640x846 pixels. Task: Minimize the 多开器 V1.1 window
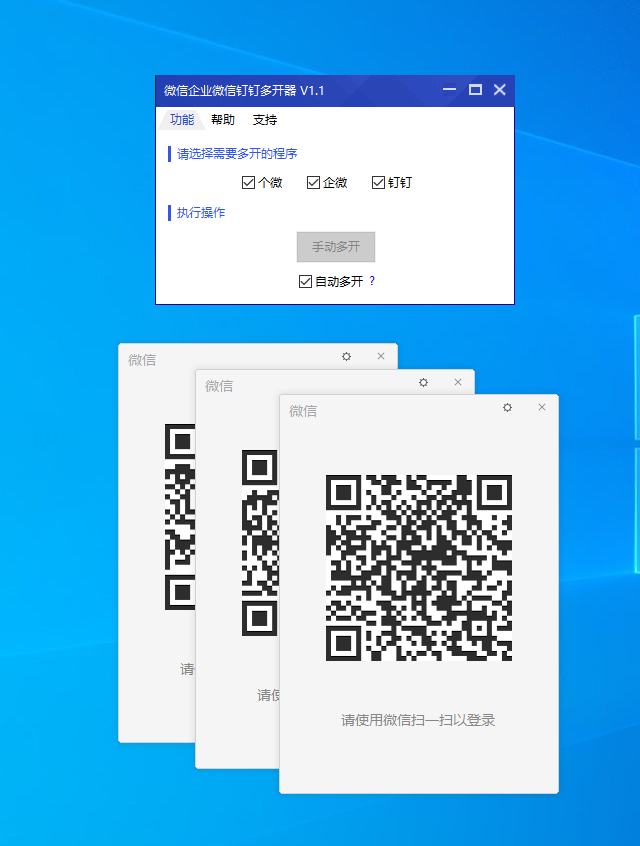pyautogui.click(x=450, y=90)
